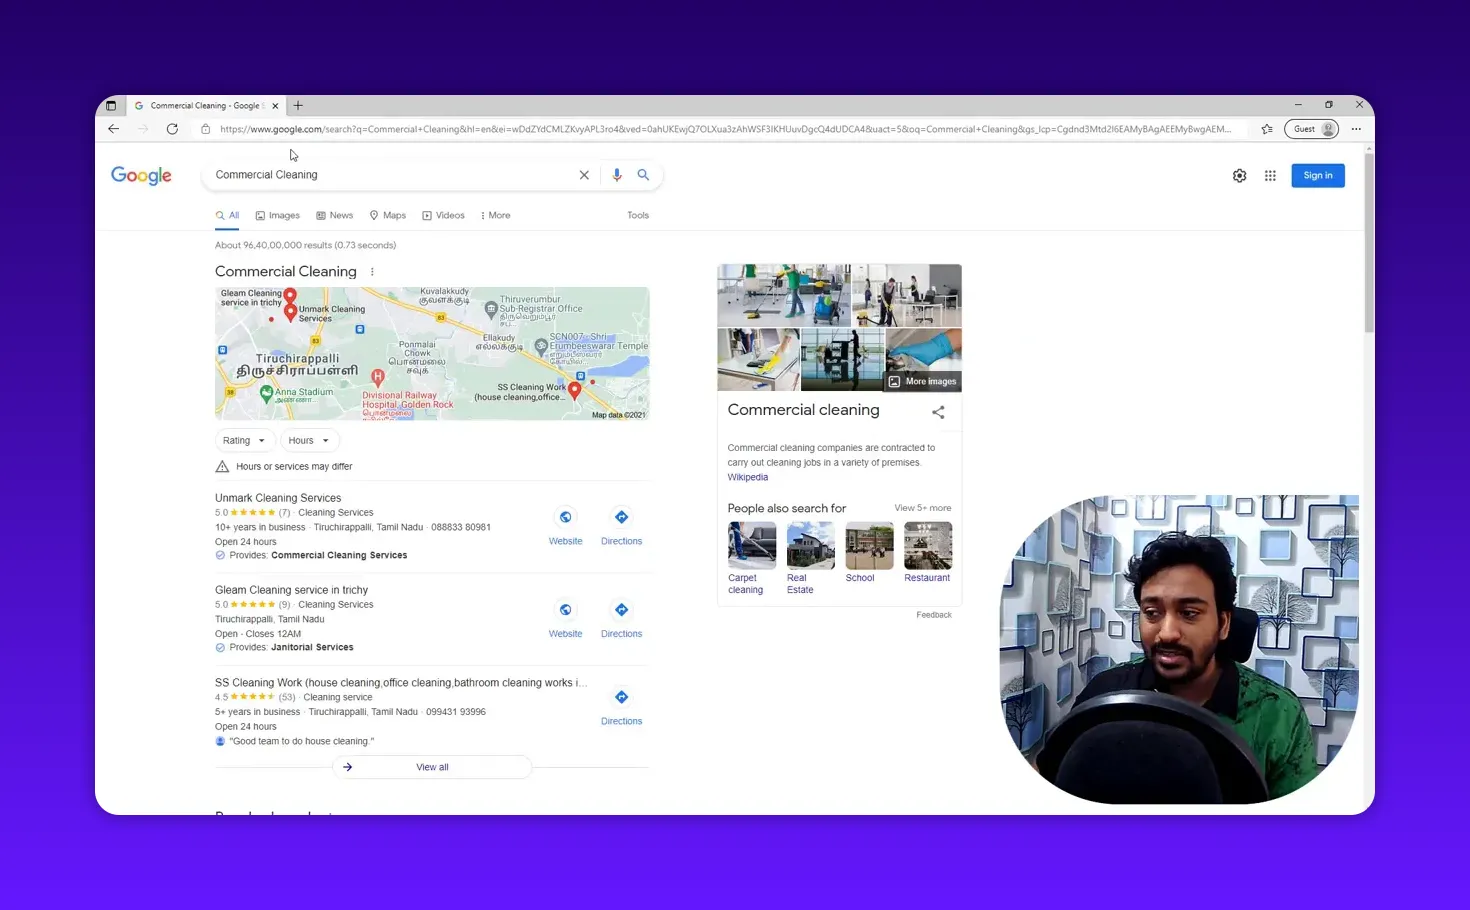
Task: Switch to the Maps search tab
Action: [388, 215]
